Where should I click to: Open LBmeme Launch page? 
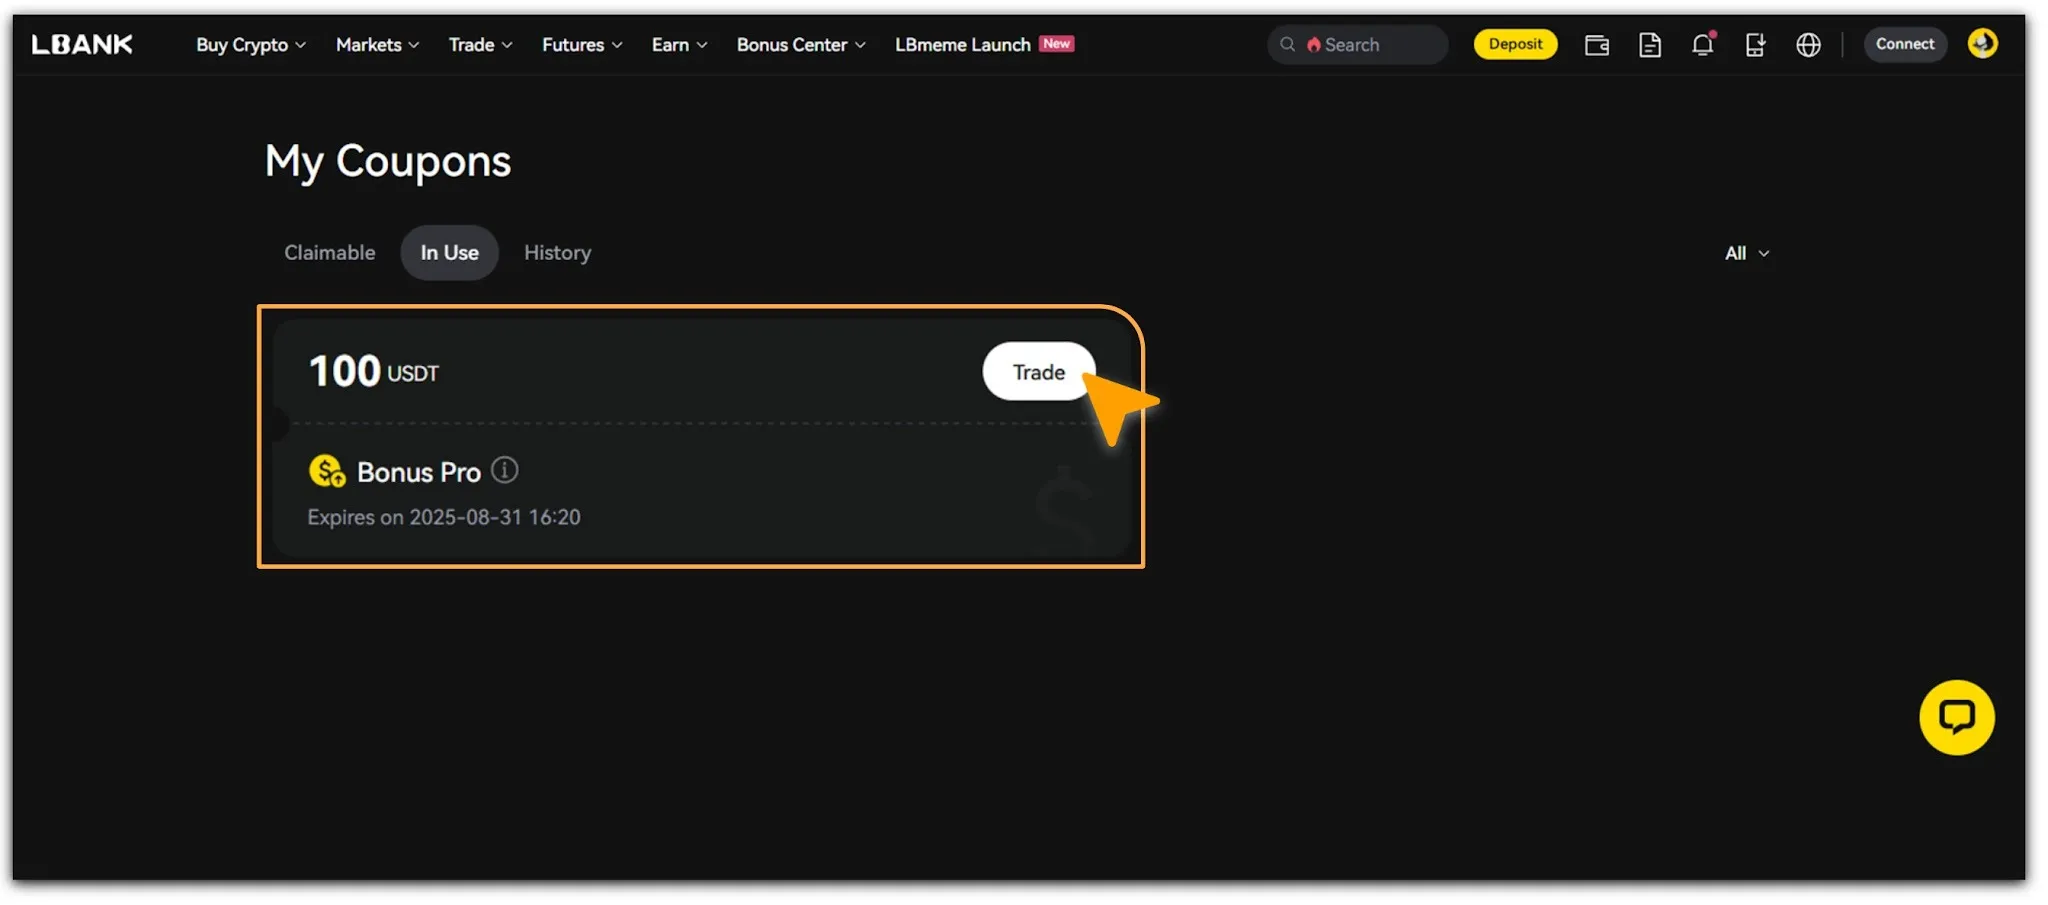pyautogui.click(x=984, y=45)
